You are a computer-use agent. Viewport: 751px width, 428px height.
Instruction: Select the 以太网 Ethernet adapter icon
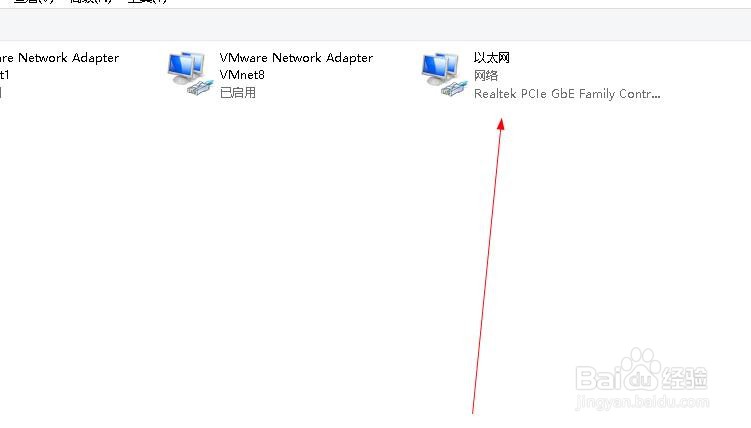(444, 74)
